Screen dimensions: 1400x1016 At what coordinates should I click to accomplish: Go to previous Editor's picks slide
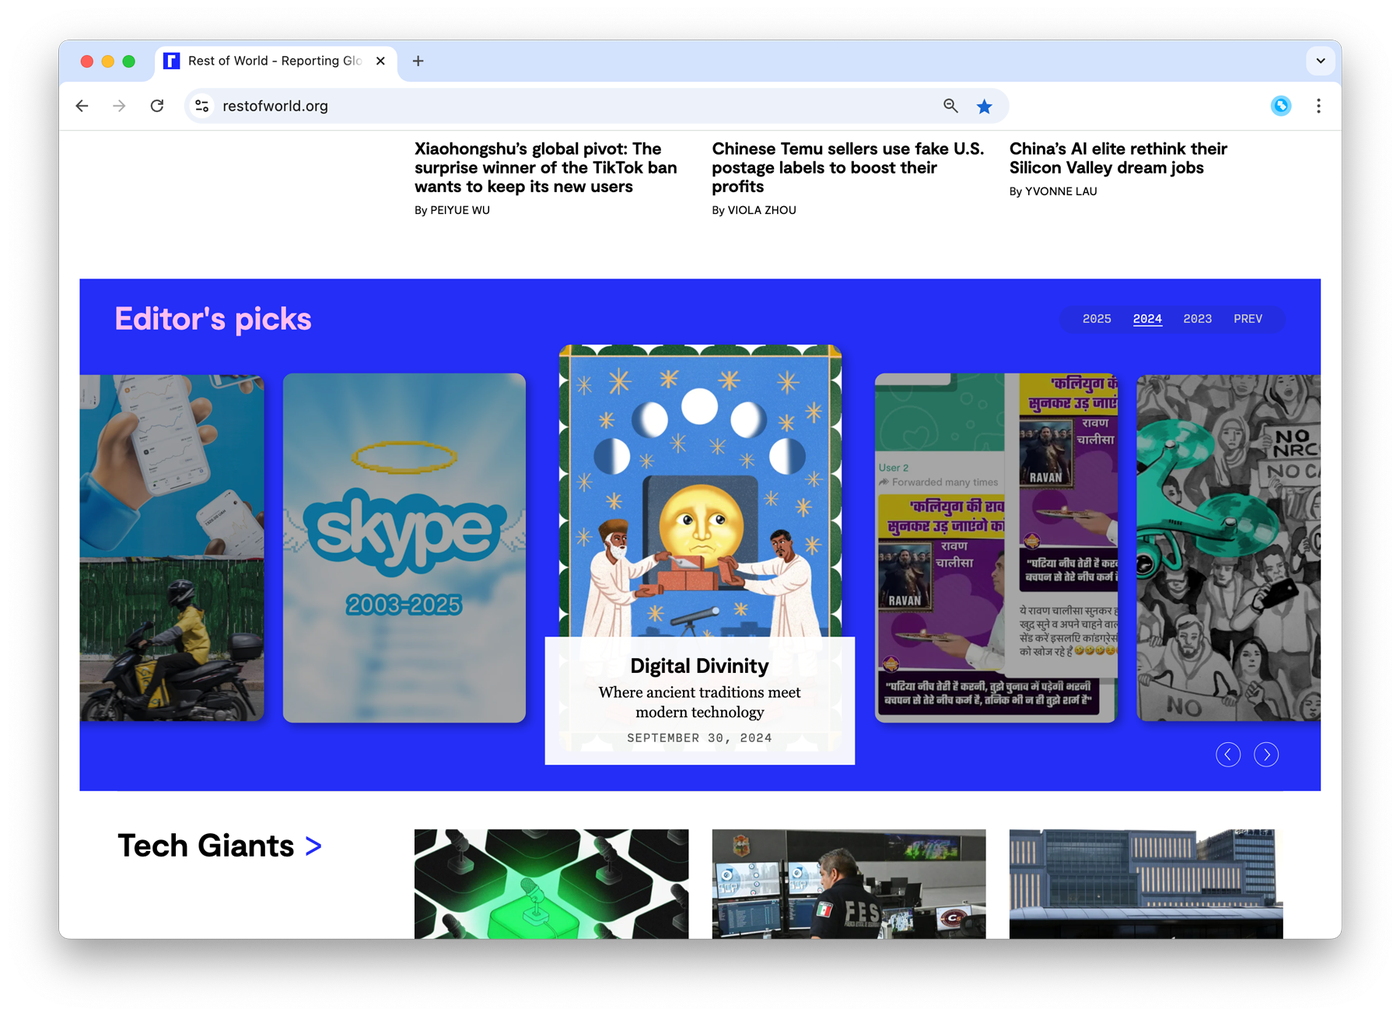1228,755
